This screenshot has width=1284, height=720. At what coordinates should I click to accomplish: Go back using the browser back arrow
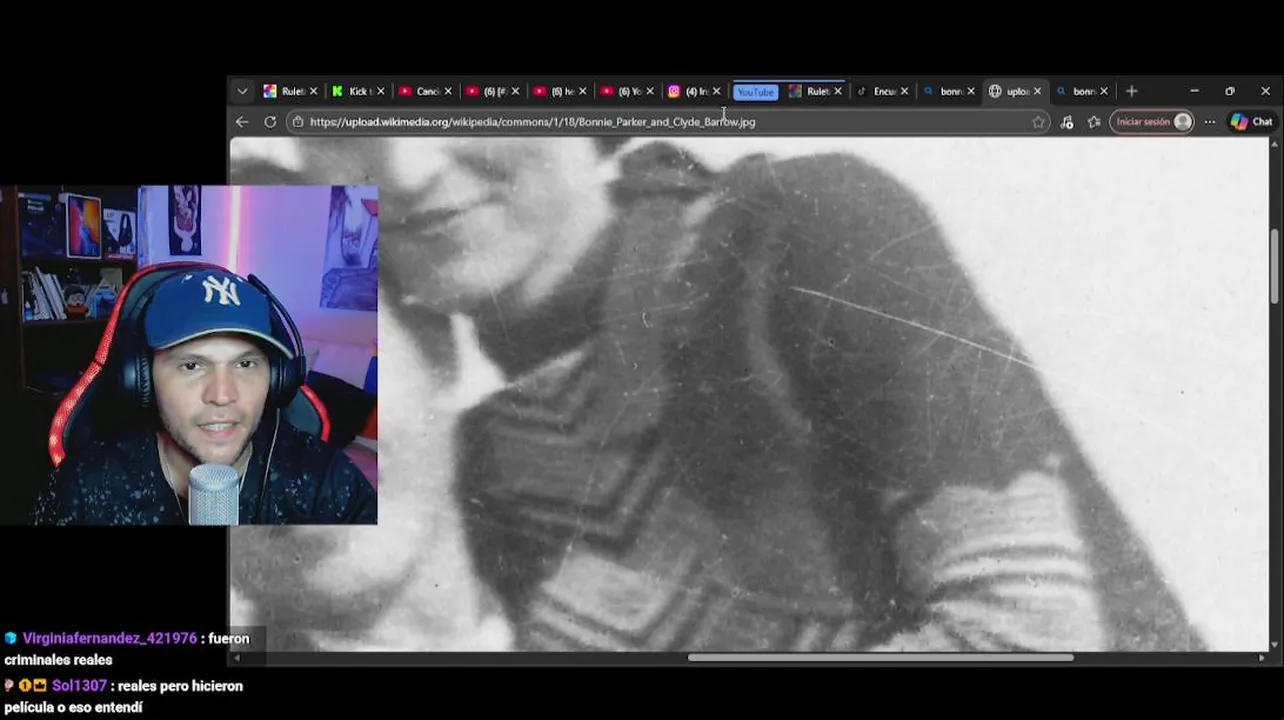click(242, 122)
